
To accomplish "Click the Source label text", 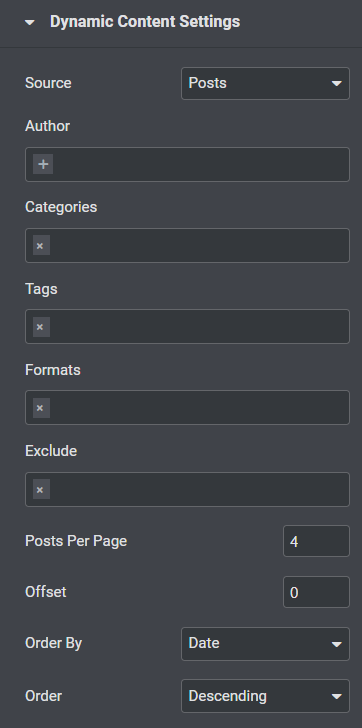I will point(48,83).
